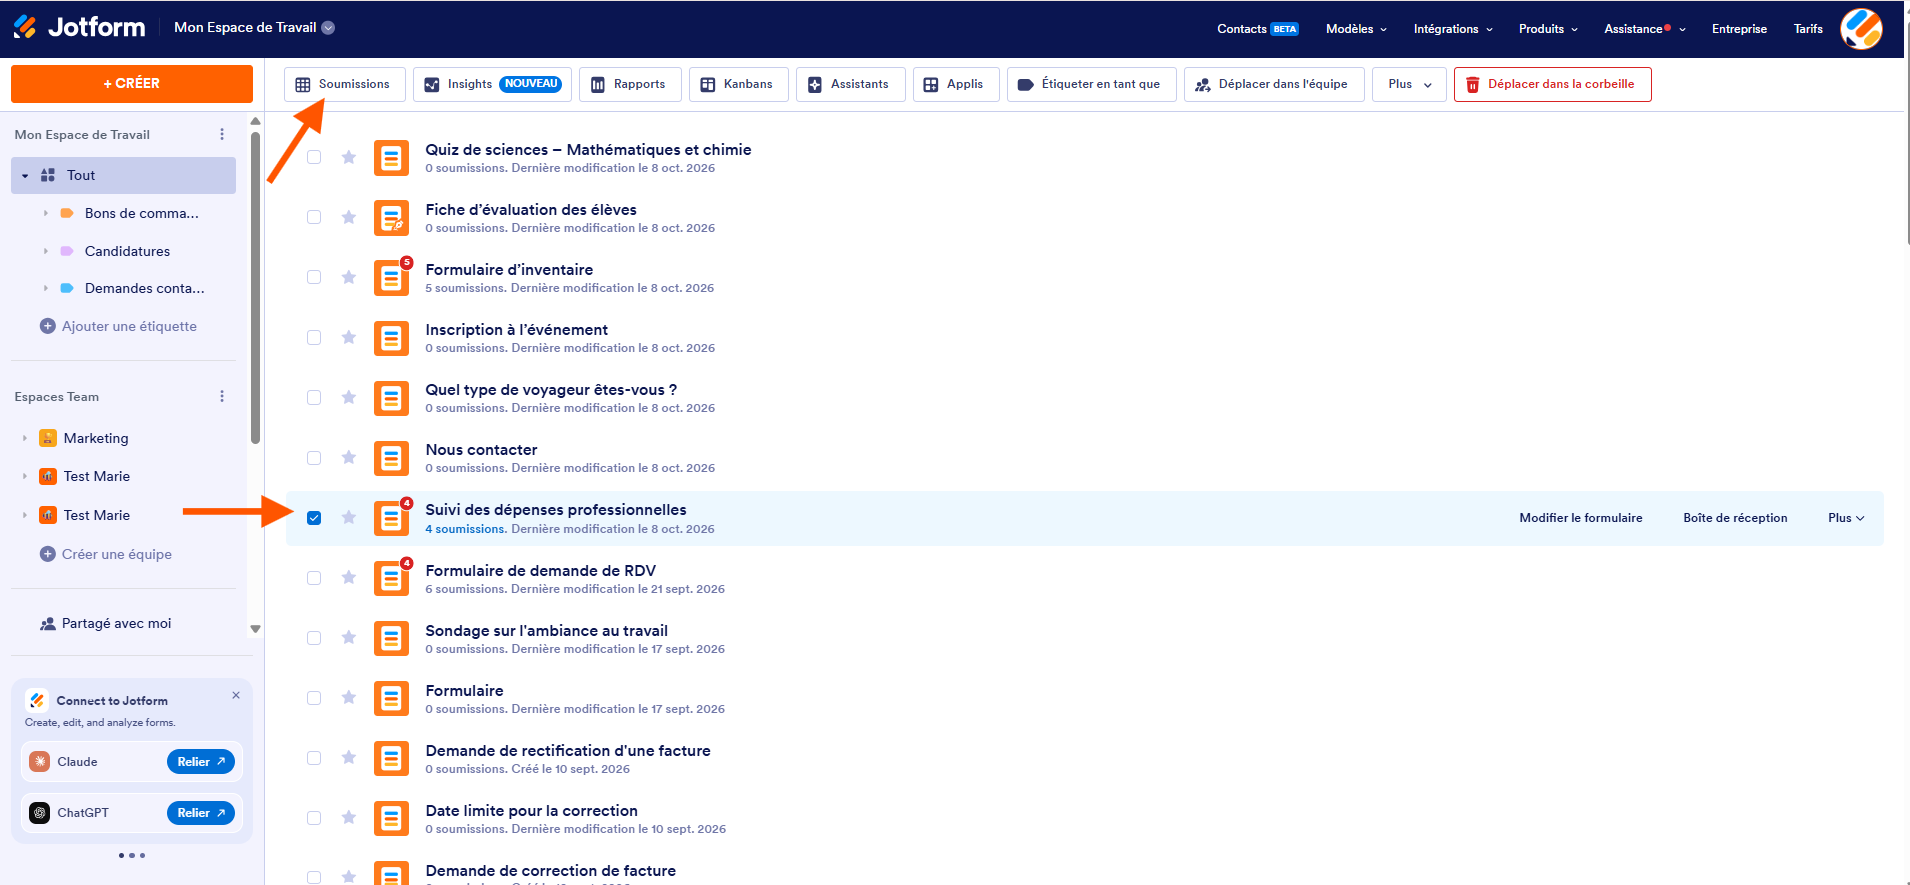This screenshot has width=1910, height=885.
Task: Star the Suivi des dépenses professionnelles form
Action: click(348, 517)
